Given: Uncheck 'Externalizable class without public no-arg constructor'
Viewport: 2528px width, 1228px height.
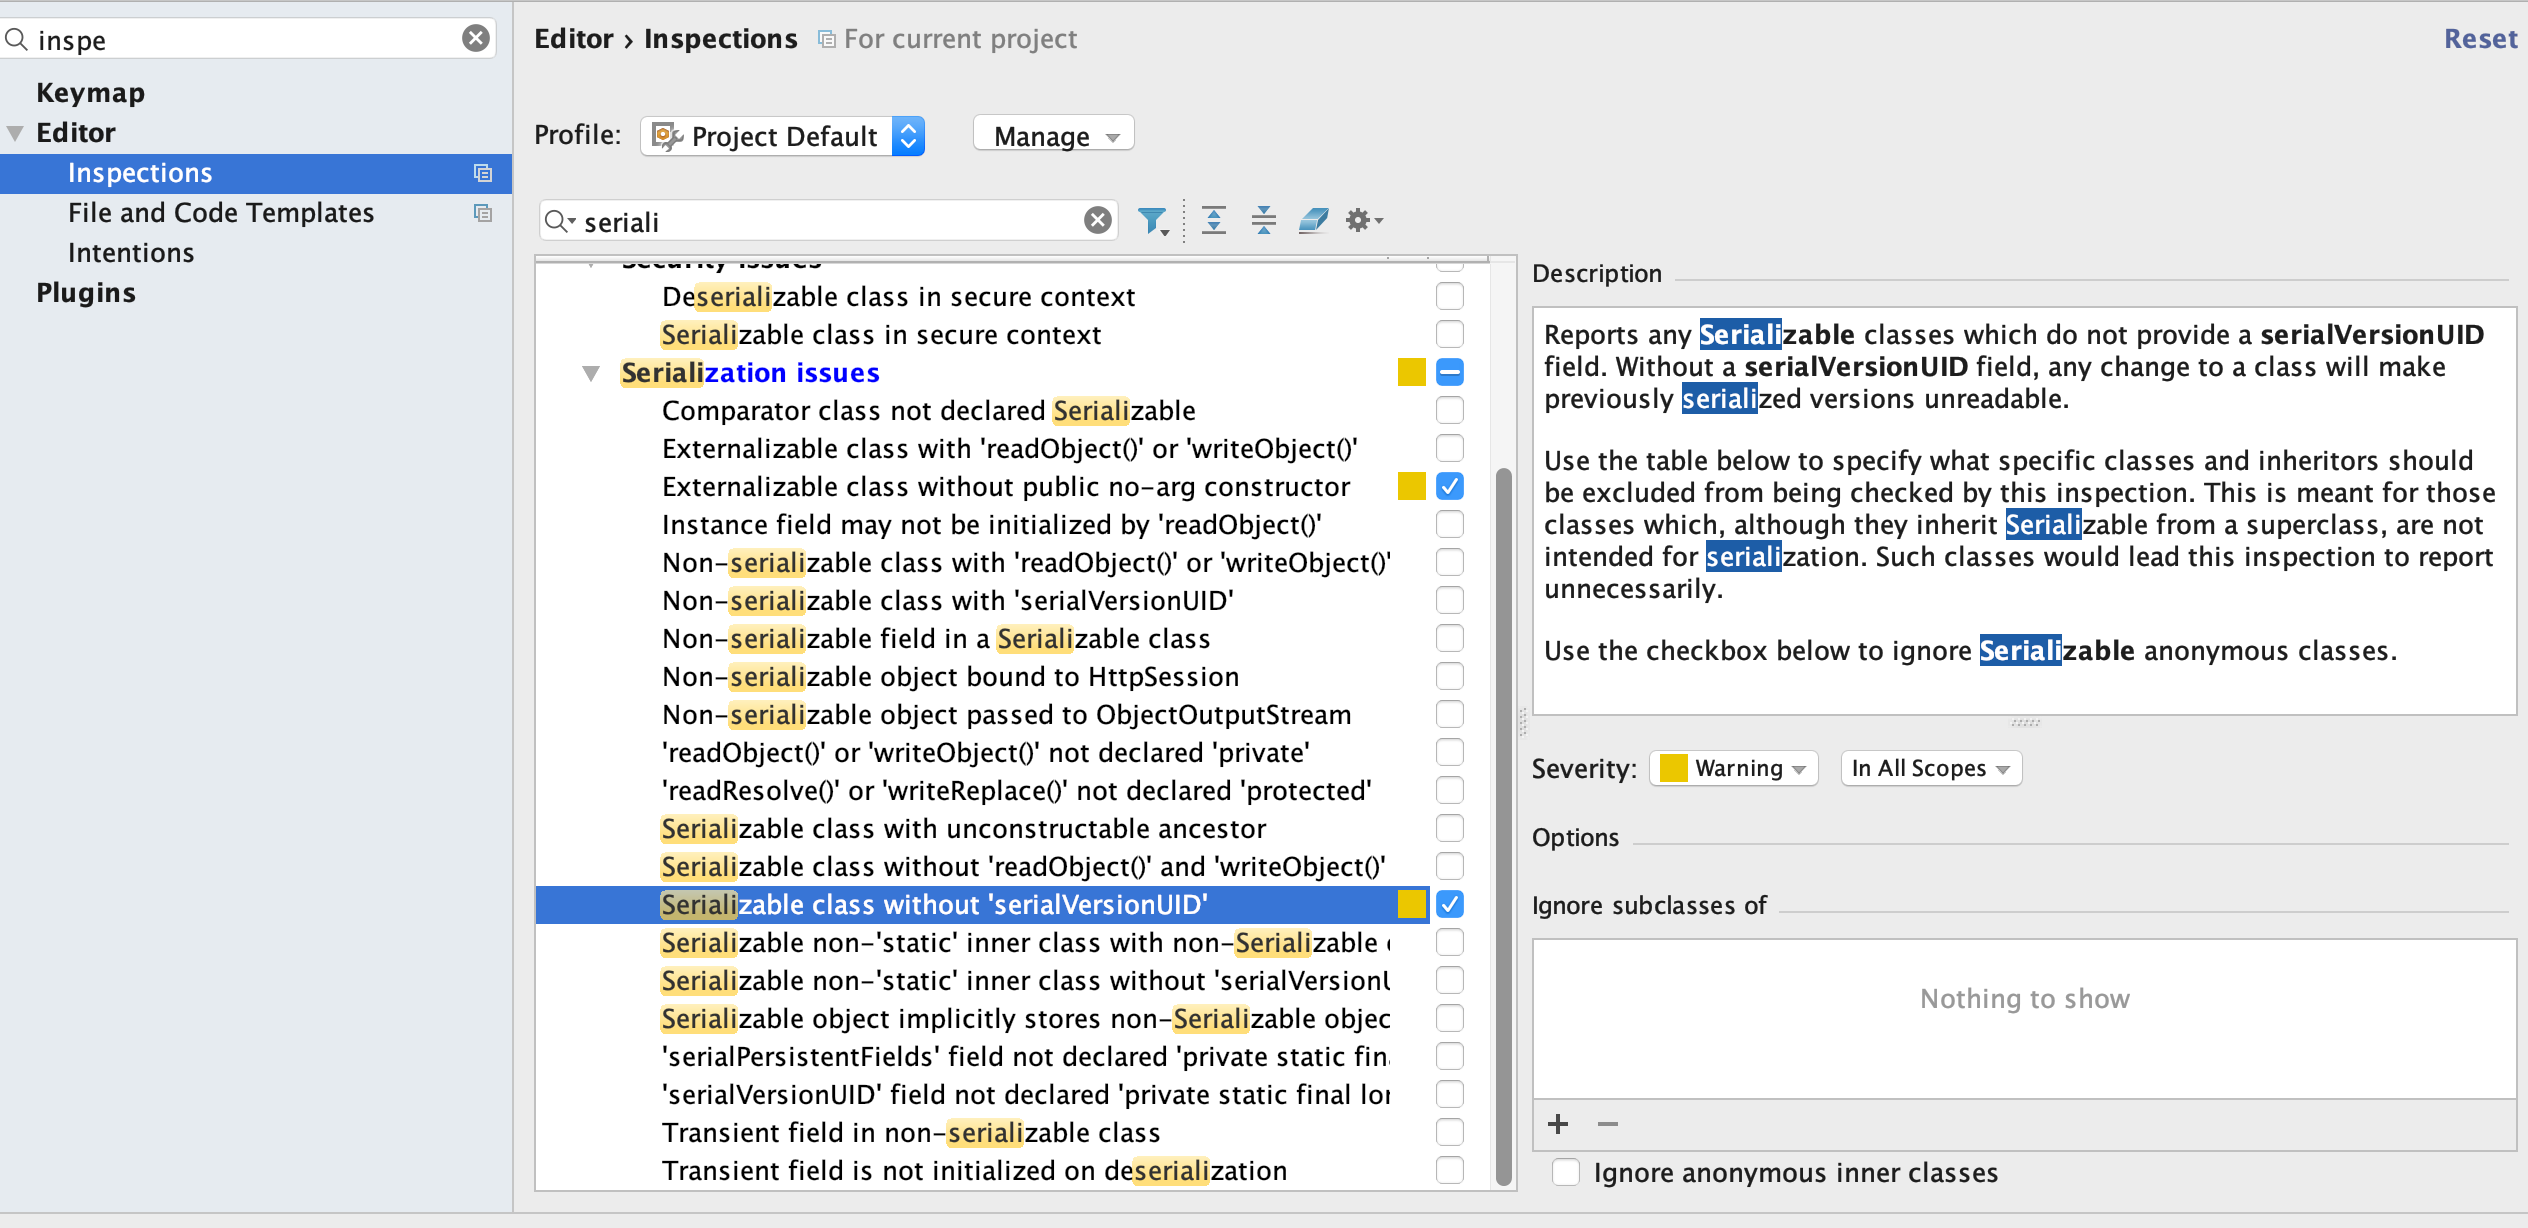Looking at the screenshot, I should click(x=1449, y=486).
